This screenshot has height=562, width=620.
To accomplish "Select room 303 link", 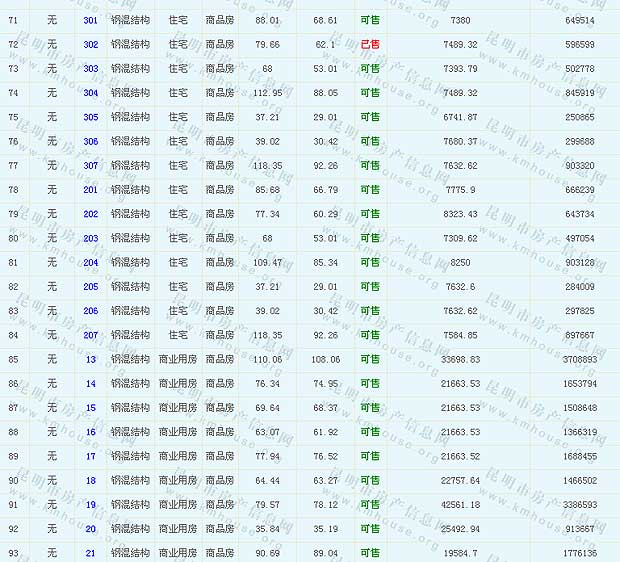I will tap(90, 69).
